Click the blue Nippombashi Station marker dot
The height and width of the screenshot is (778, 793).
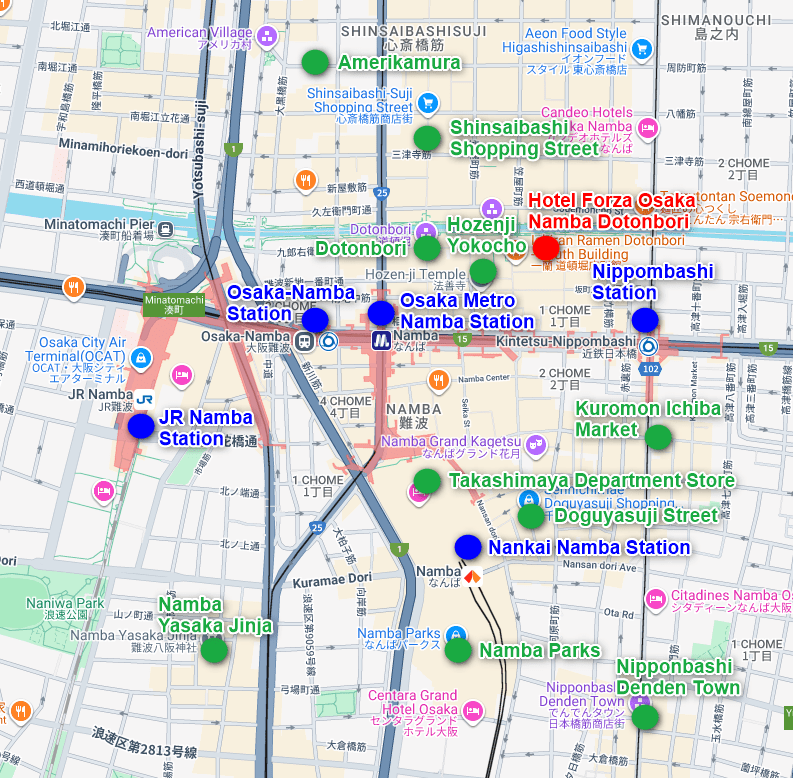click(645, 320)
